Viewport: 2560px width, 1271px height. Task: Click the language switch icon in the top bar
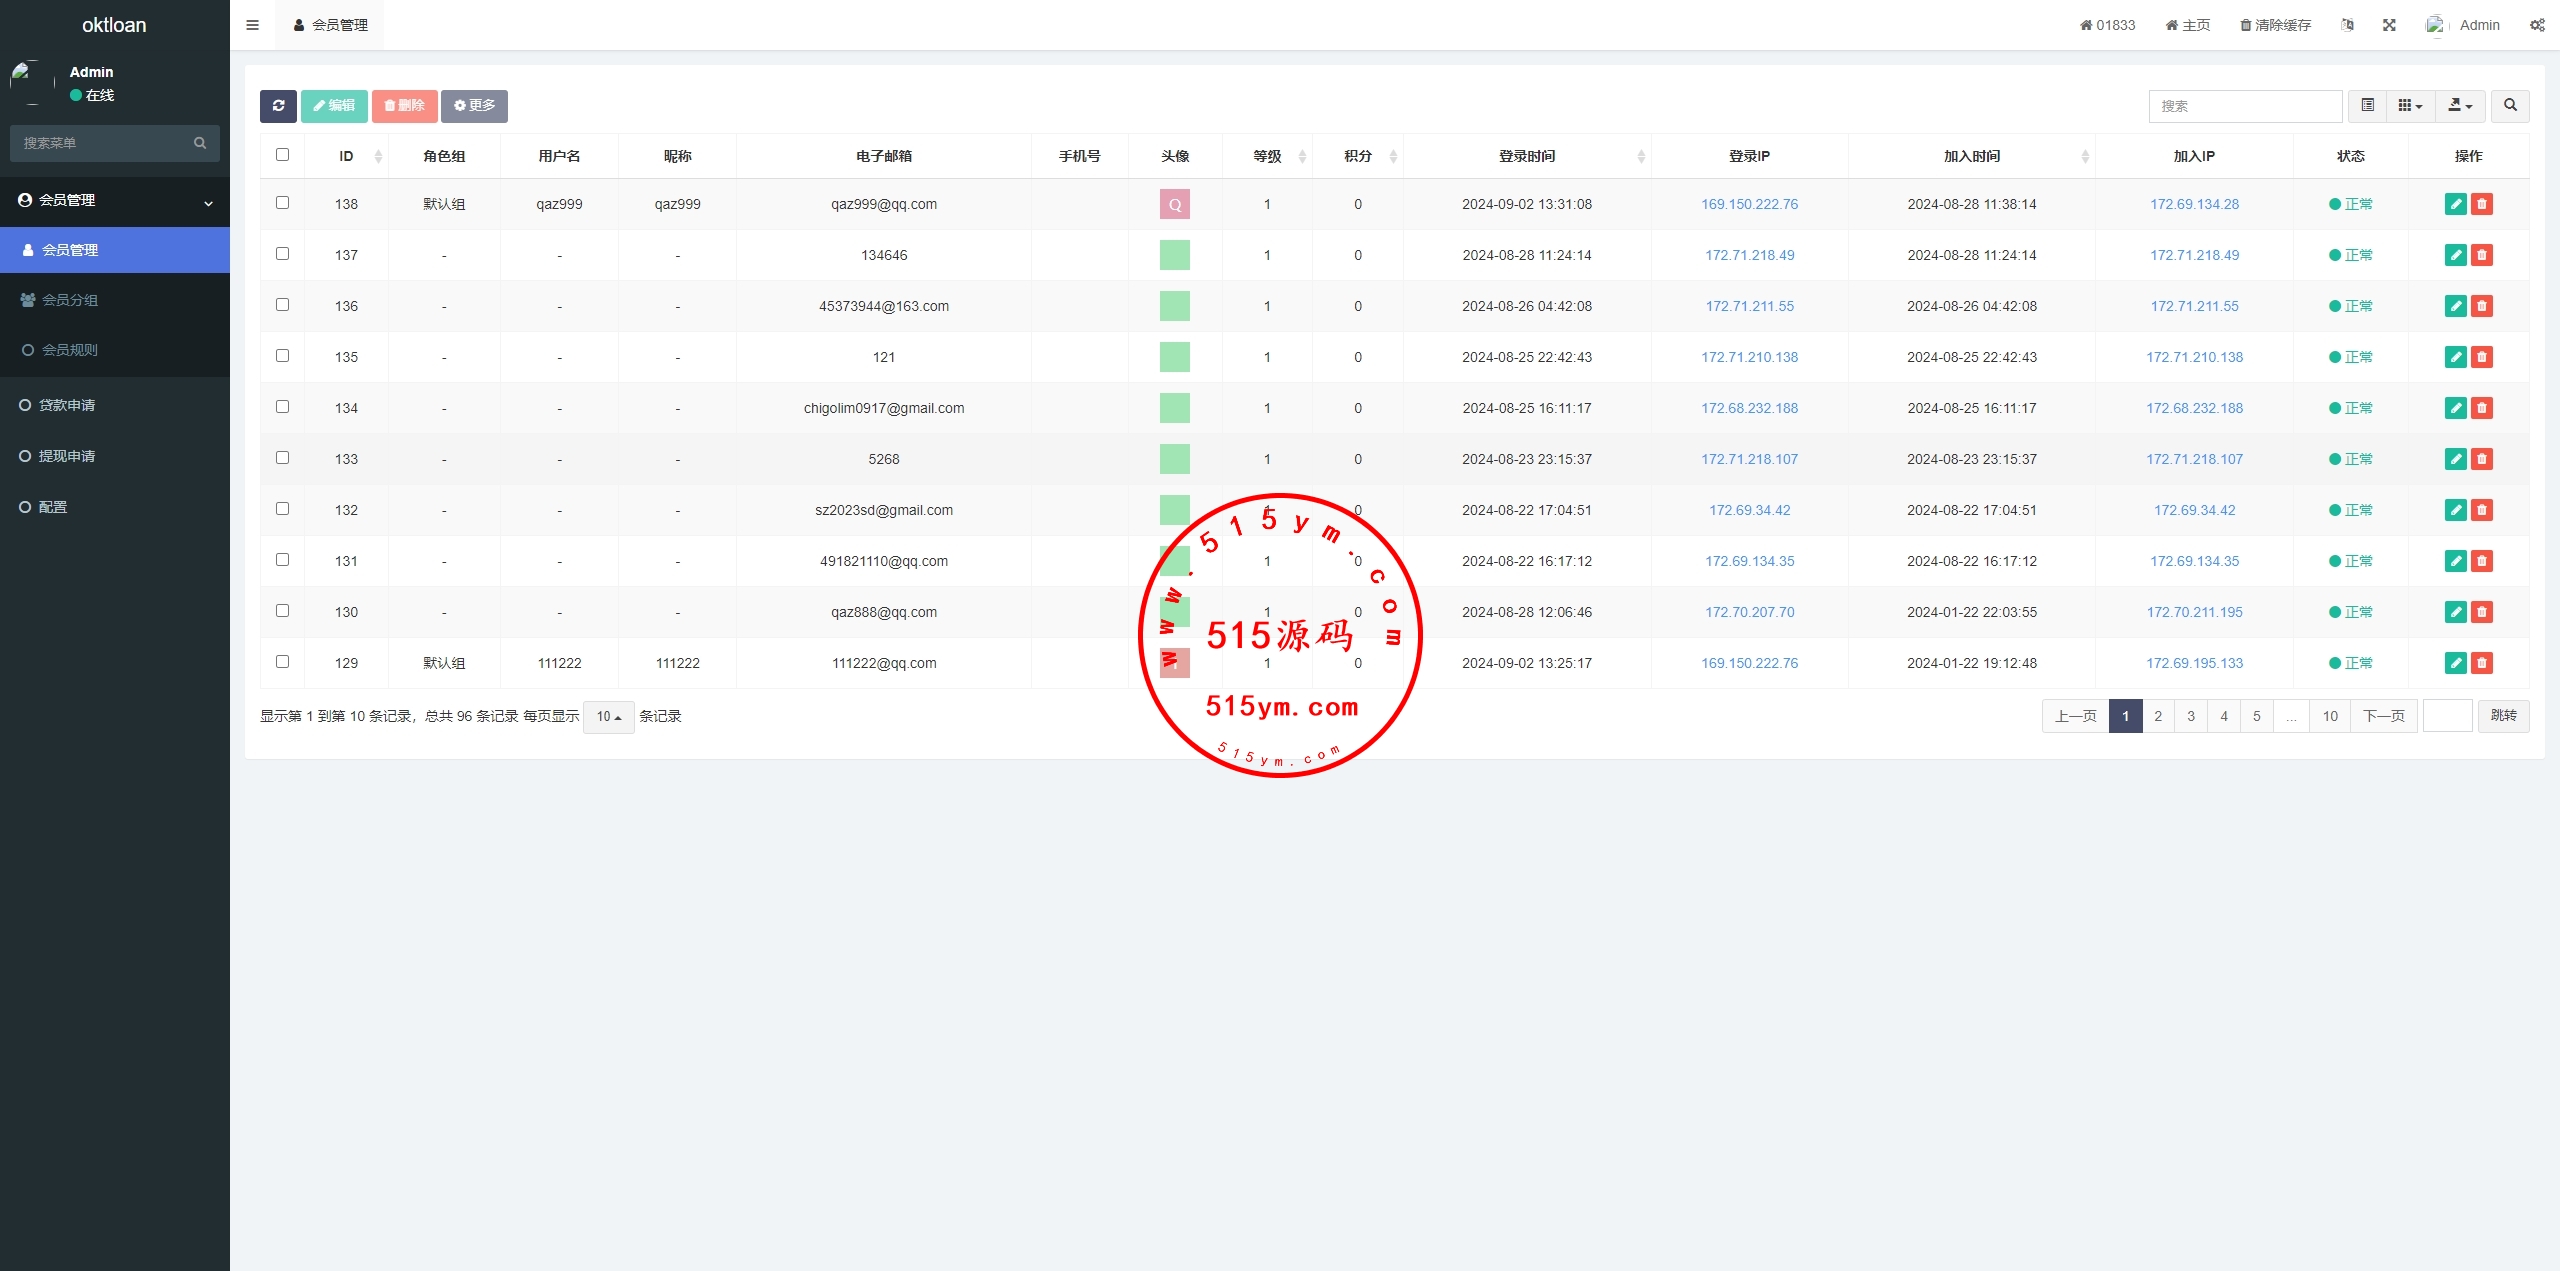[2347, 25]
